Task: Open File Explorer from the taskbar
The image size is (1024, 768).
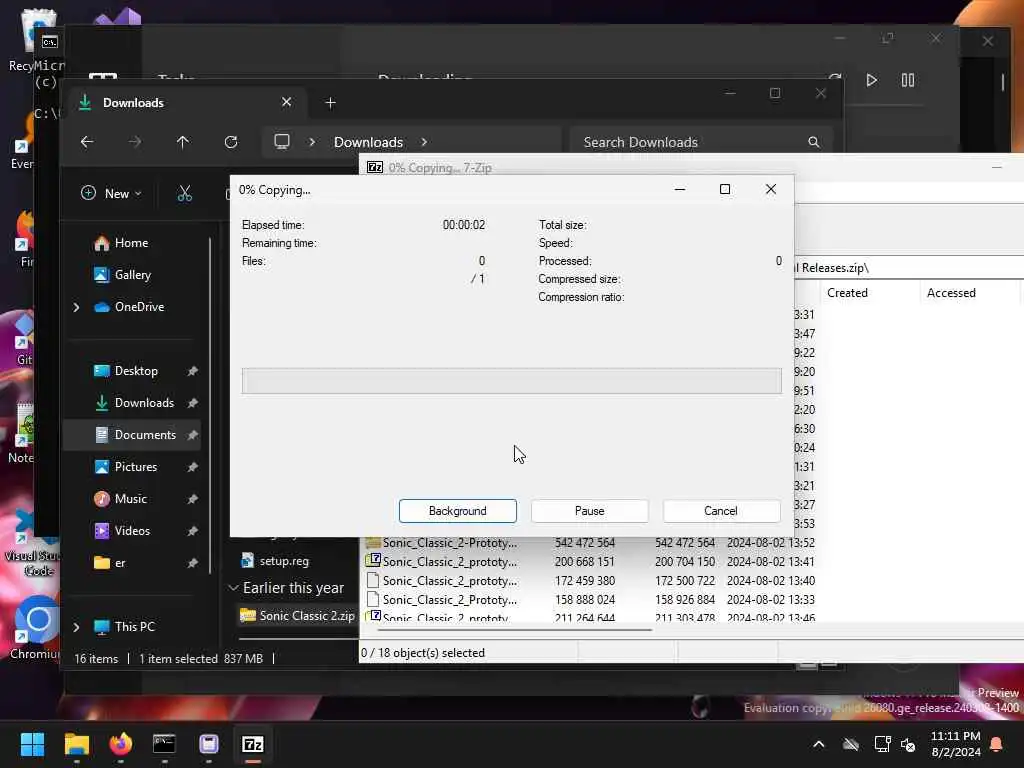Action: [x=76, y=744]
